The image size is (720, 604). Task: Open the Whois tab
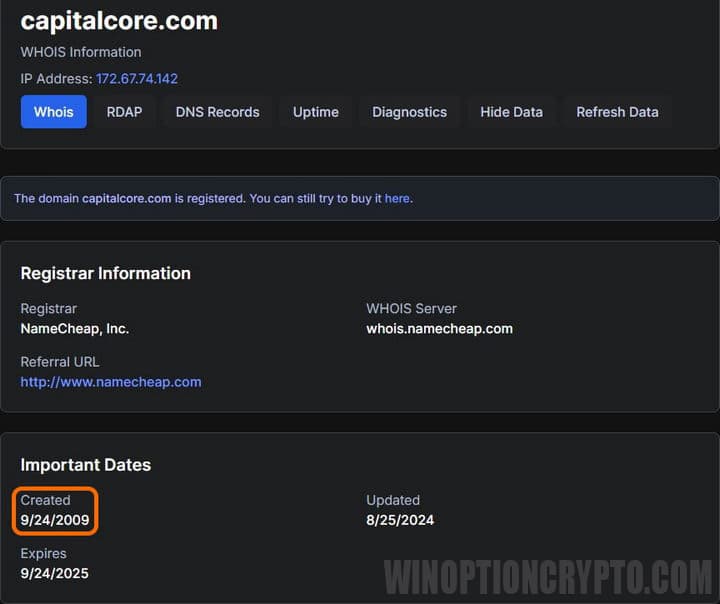click(x=53, y=112)
